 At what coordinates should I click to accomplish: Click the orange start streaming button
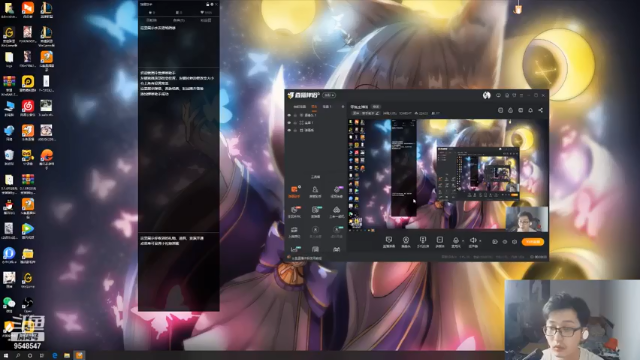[x=533, y=242]
